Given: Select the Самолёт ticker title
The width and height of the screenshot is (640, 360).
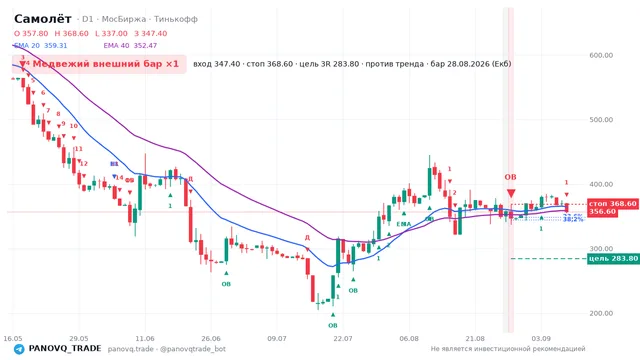Looking at the screenshot, I should pos(43,19).
